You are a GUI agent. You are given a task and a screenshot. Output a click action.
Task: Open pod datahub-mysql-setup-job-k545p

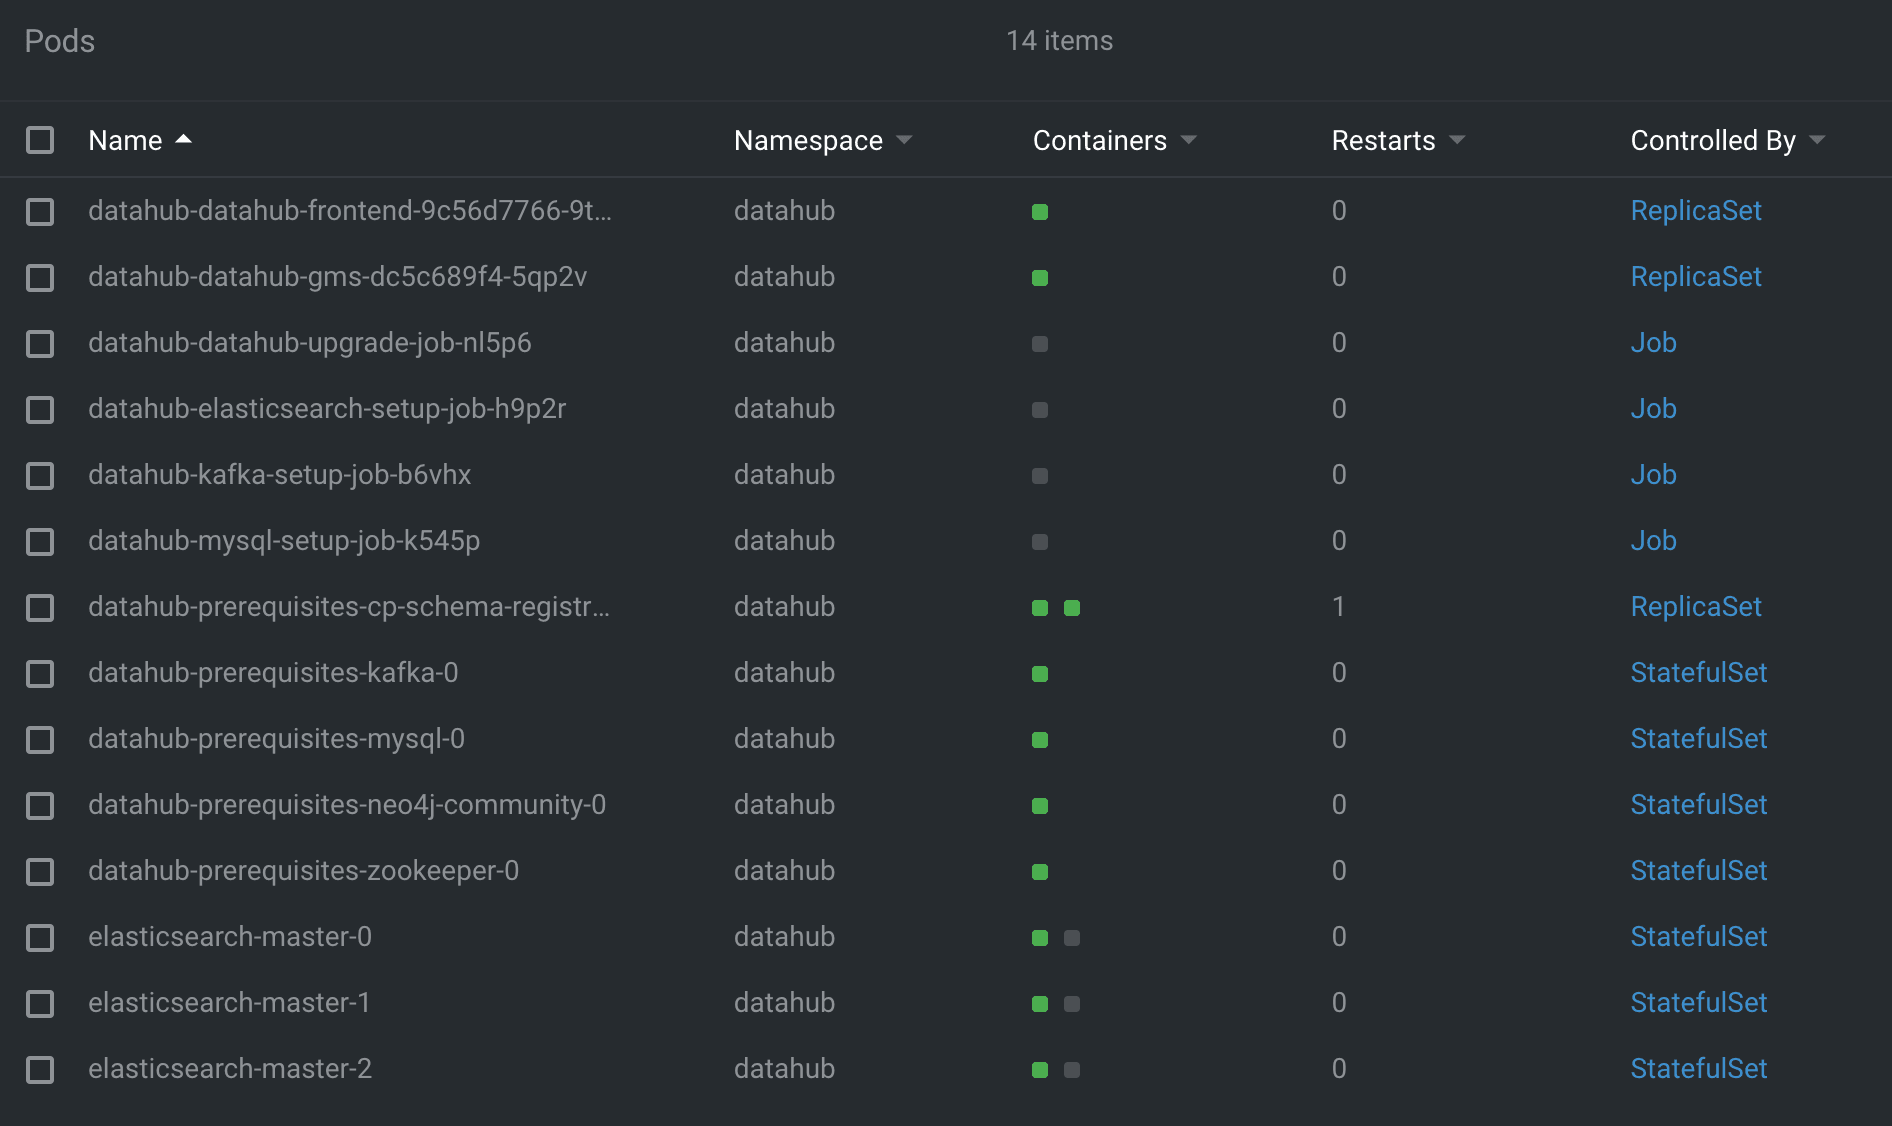[284, 541]
